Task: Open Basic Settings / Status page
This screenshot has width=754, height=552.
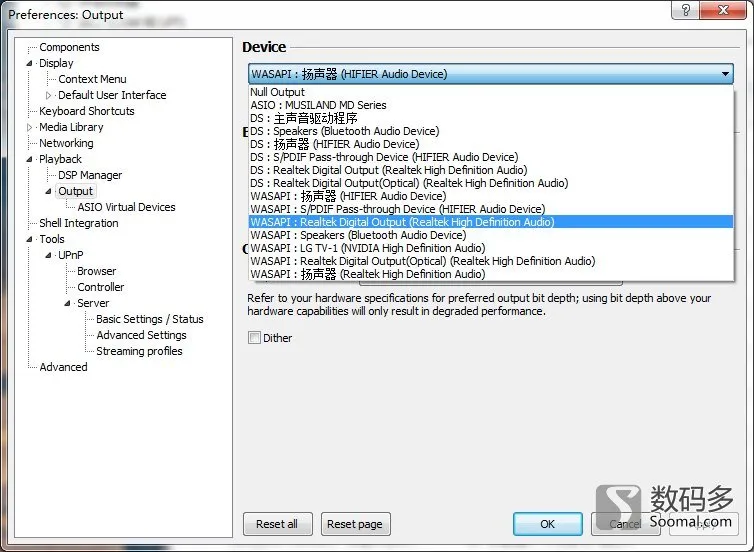Action: [x=150, y=319]
